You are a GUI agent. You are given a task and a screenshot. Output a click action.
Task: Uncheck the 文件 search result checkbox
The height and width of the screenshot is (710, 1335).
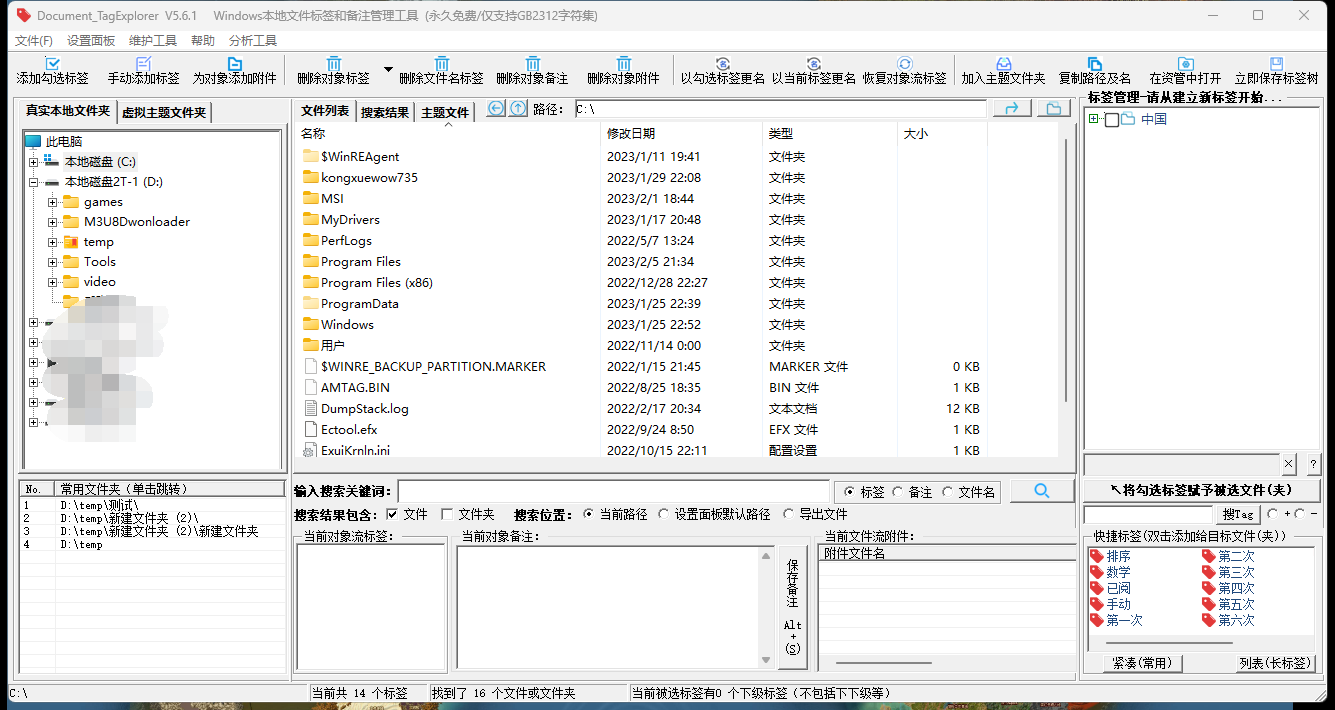392,514
